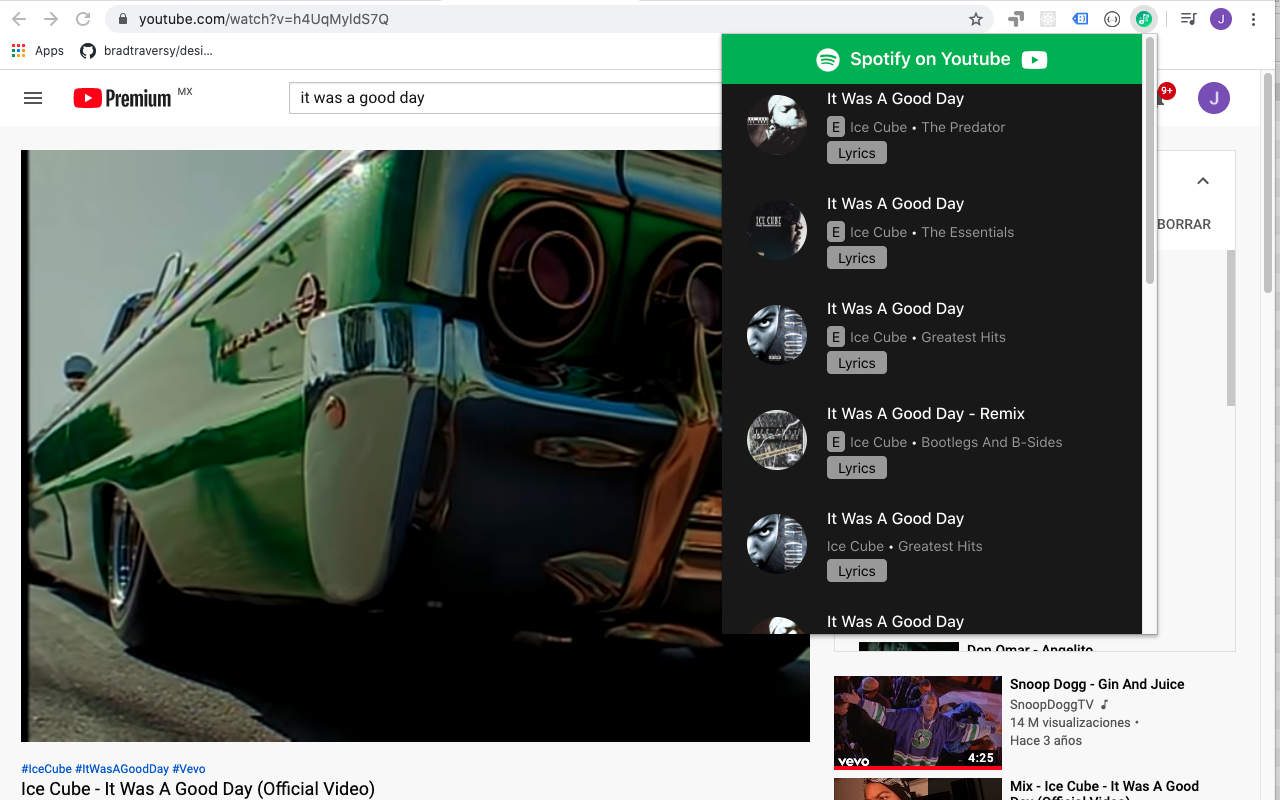Select It Was A Good Day - Remix title

926,414
